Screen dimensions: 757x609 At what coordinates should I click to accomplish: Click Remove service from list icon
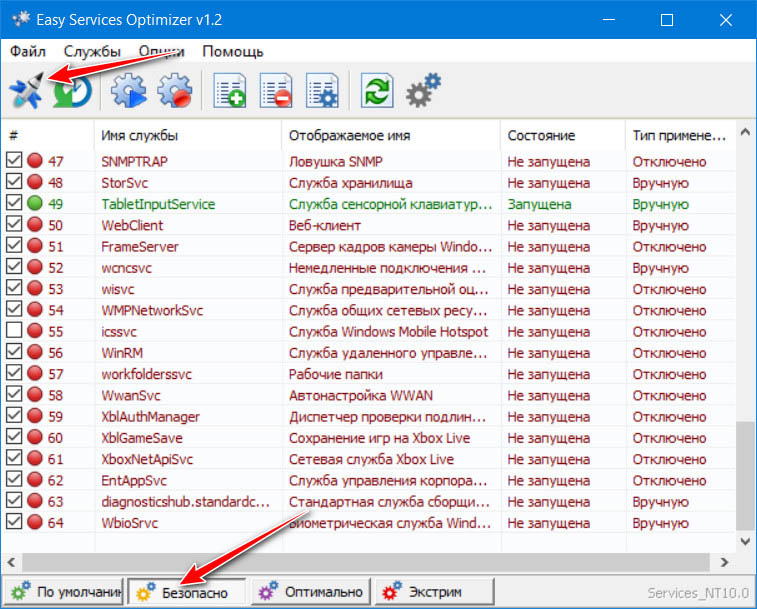[276, 90]
